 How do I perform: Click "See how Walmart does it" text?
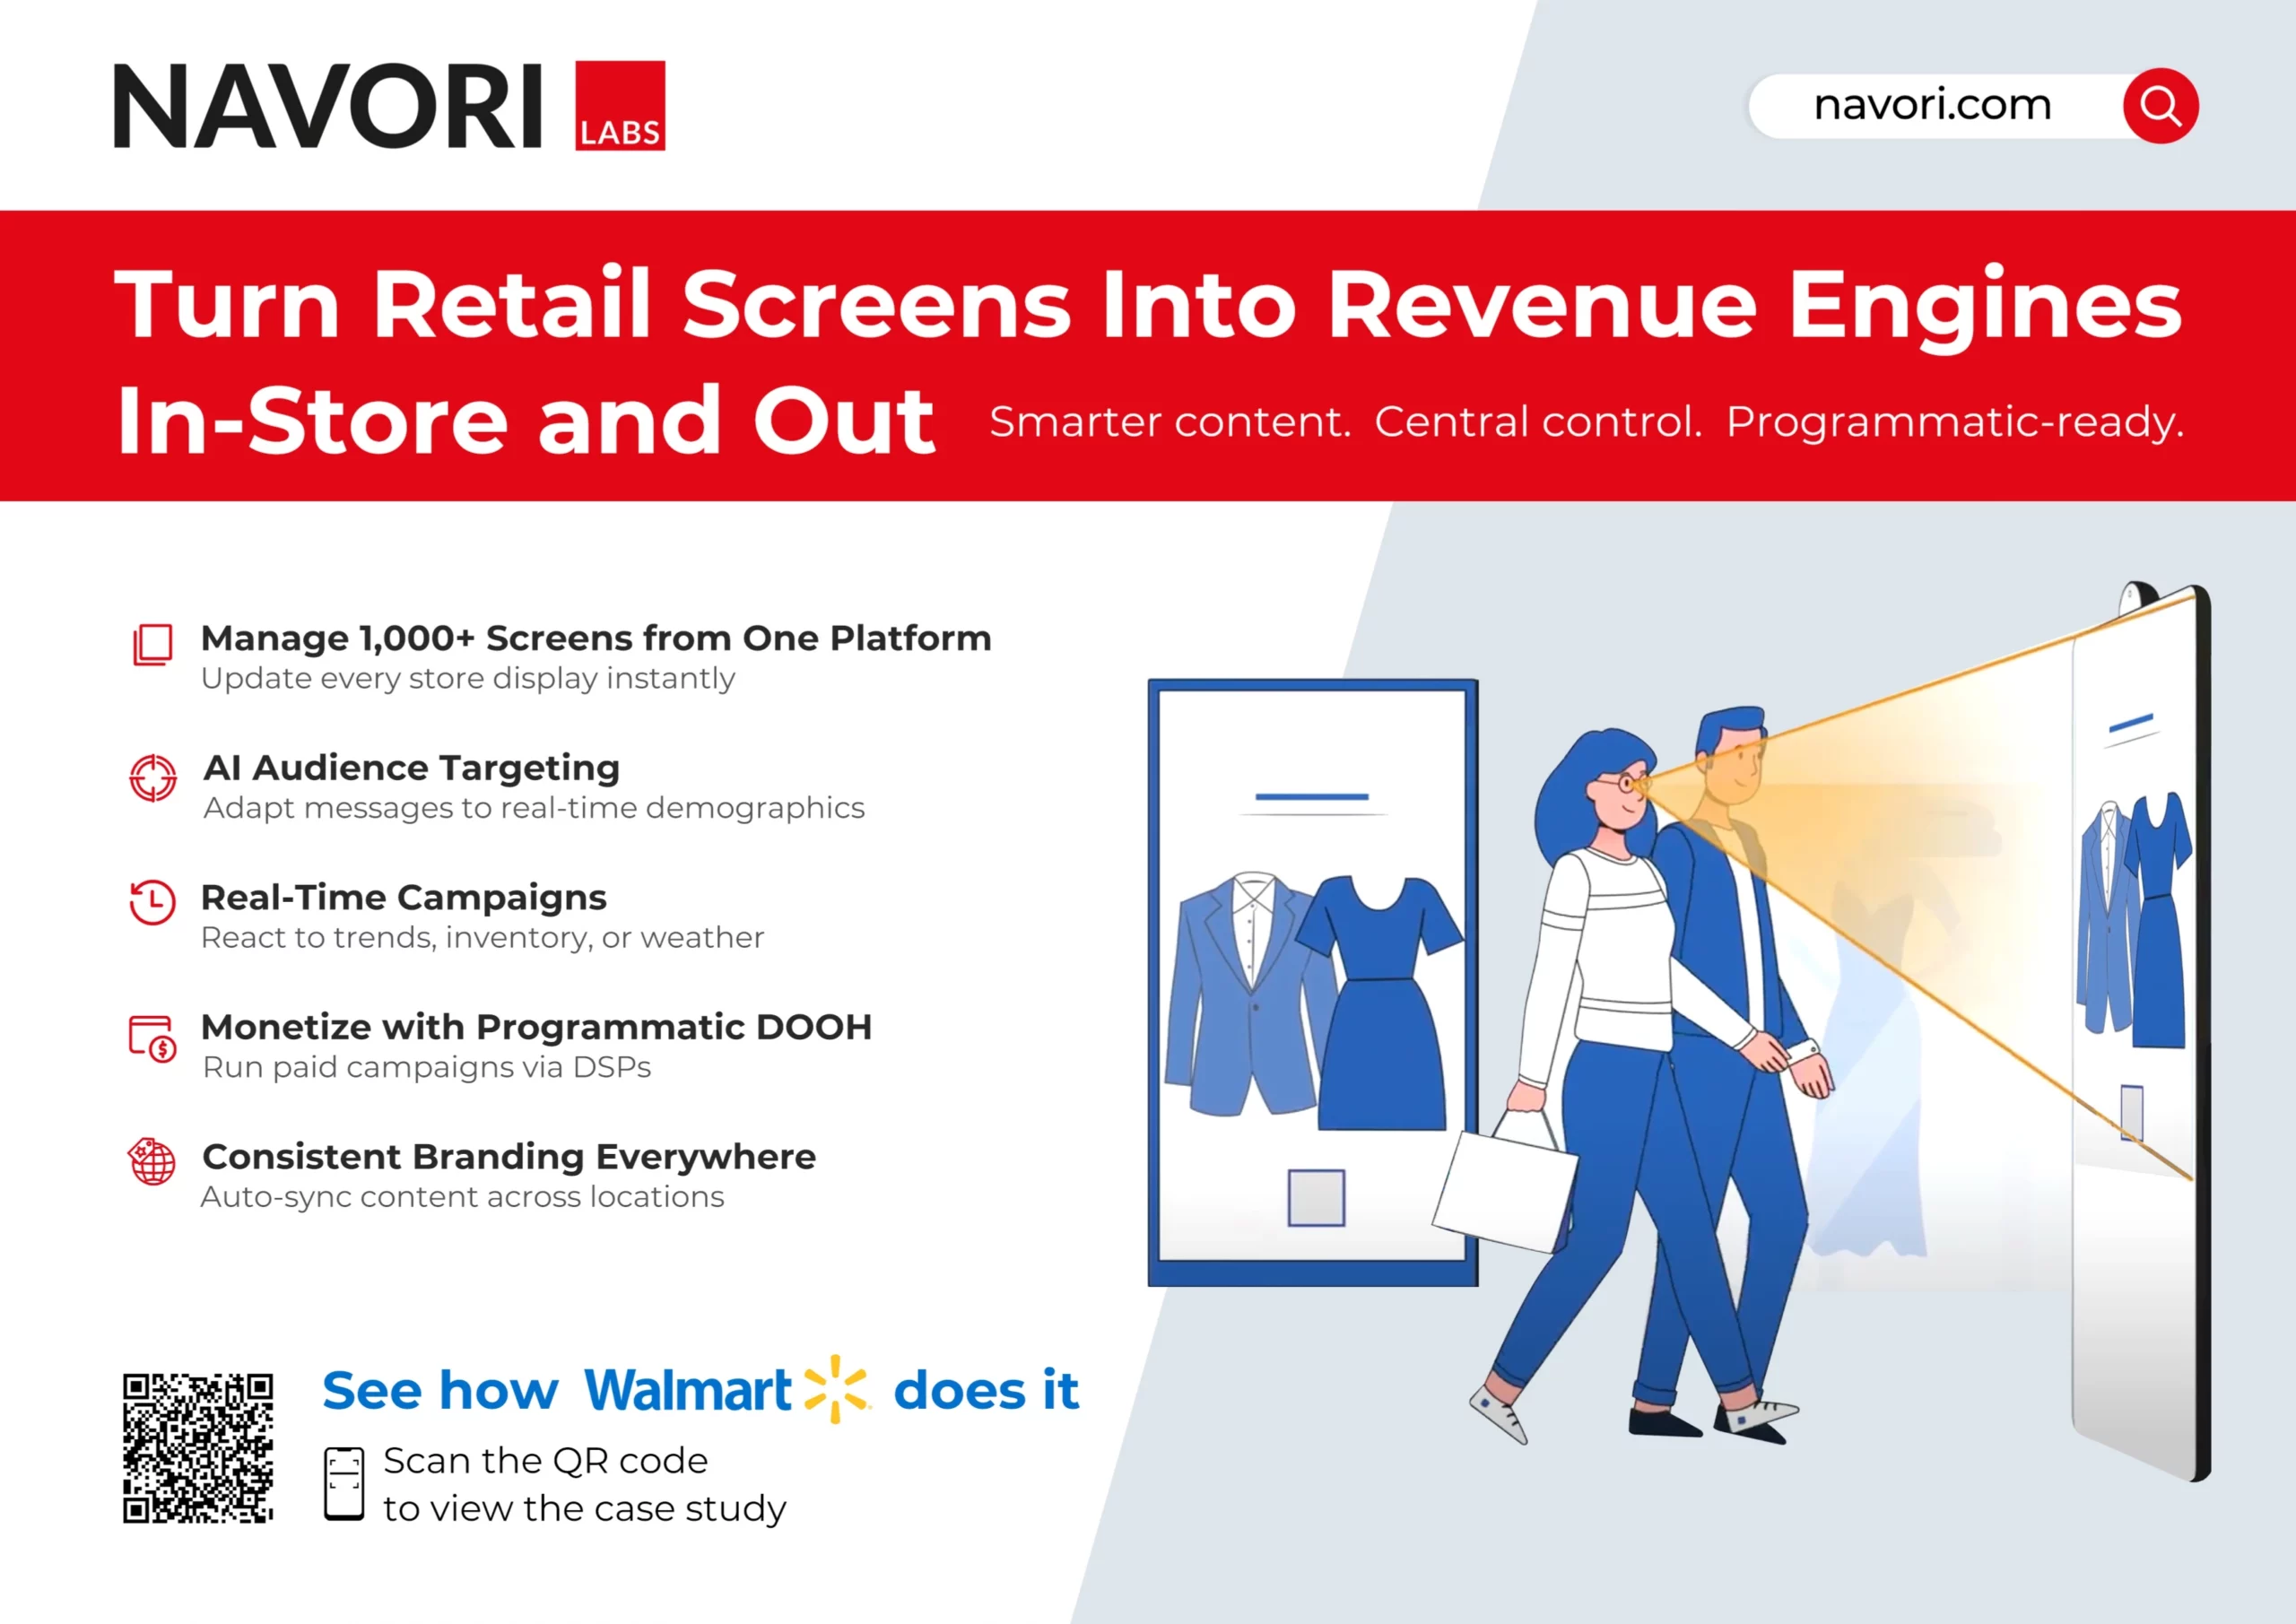(700, 1391)
